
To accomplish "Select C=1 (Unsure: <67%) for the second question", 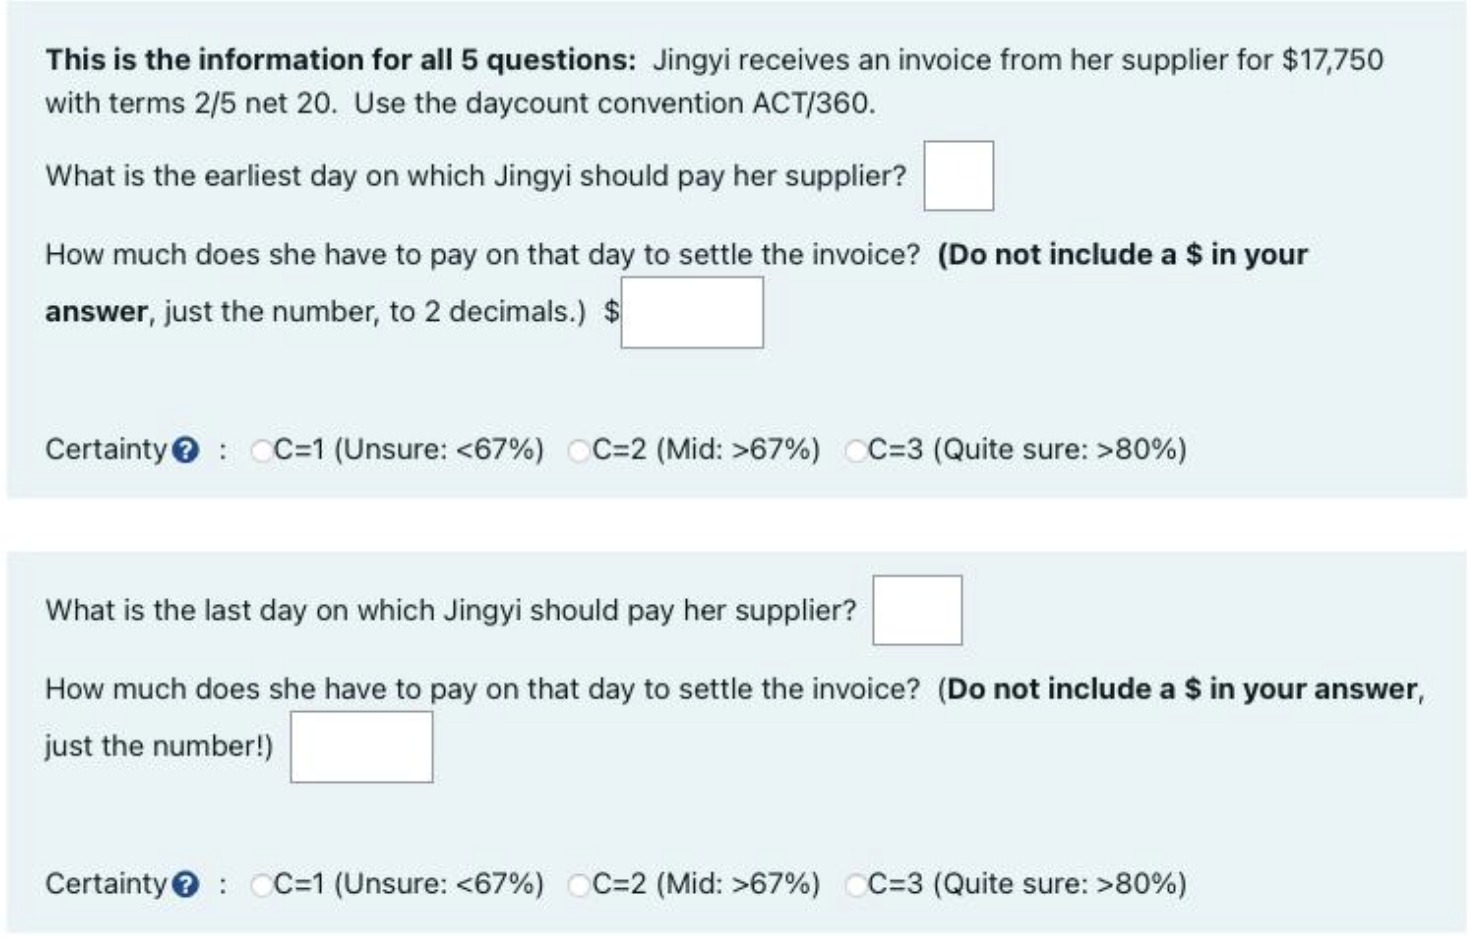I will coord(260,884).
